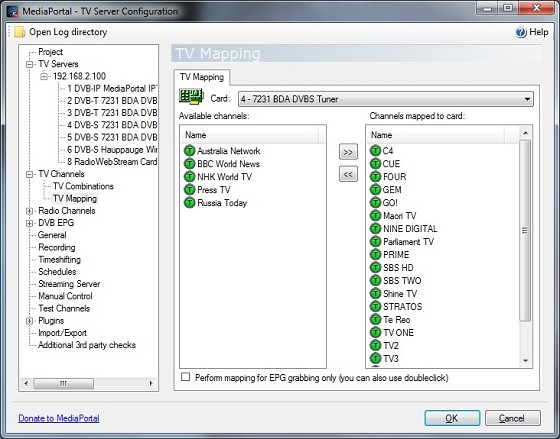Select 8 RadioWebStream Card

112,162
